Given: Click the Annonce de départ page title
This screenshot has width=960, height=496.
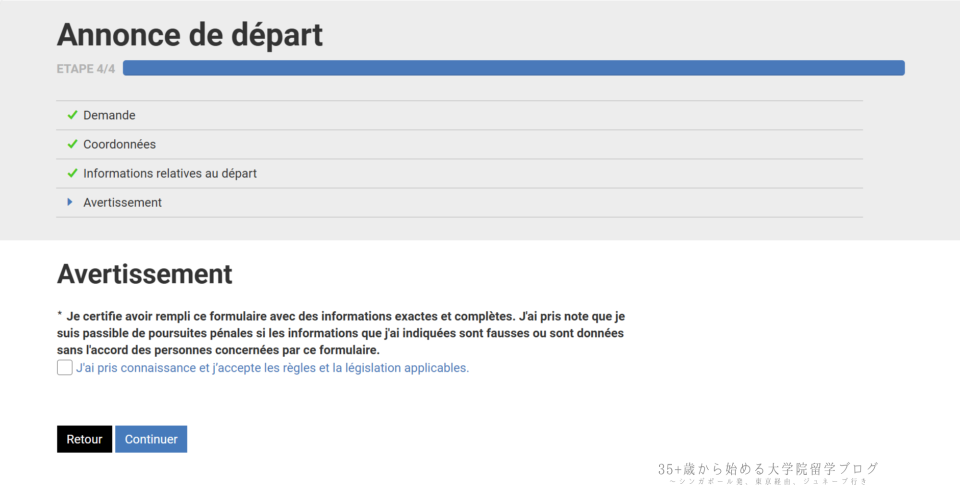Looking at the screenshot, I should 190,35.
